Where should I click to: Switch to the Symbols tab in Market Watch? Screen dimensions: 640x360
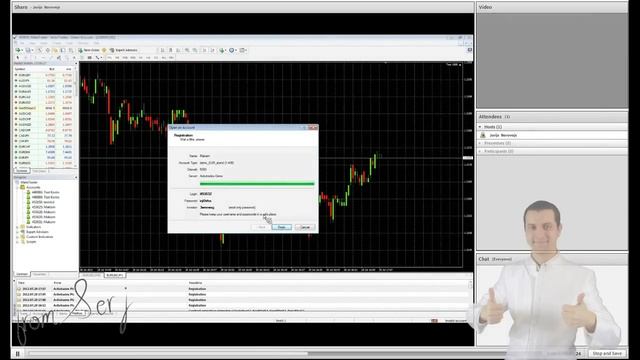22,171
